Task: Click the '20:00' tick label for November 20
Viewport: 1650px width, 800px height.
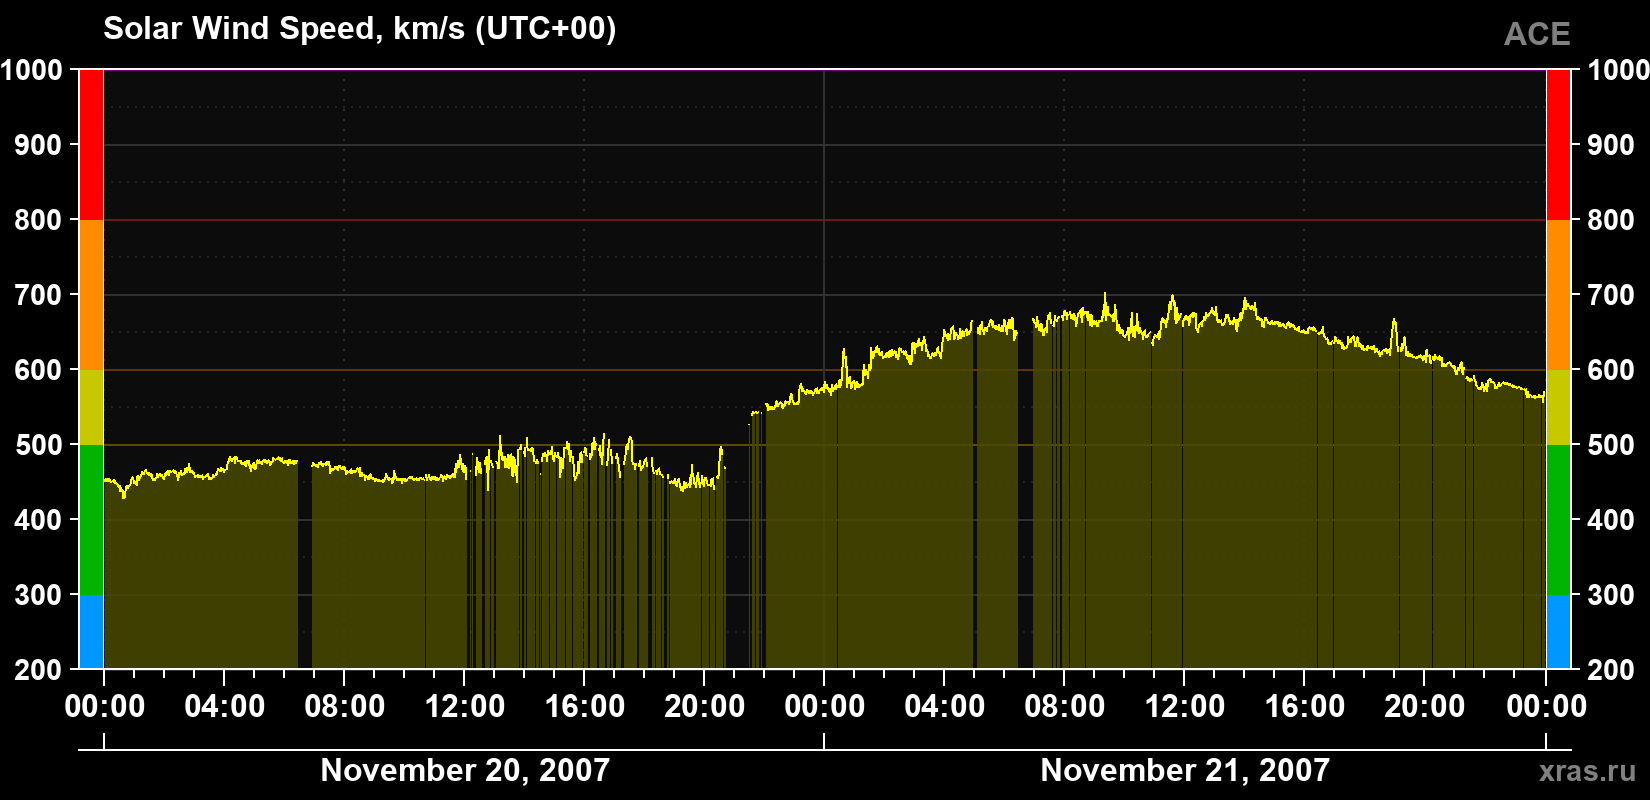Action: 705,707
